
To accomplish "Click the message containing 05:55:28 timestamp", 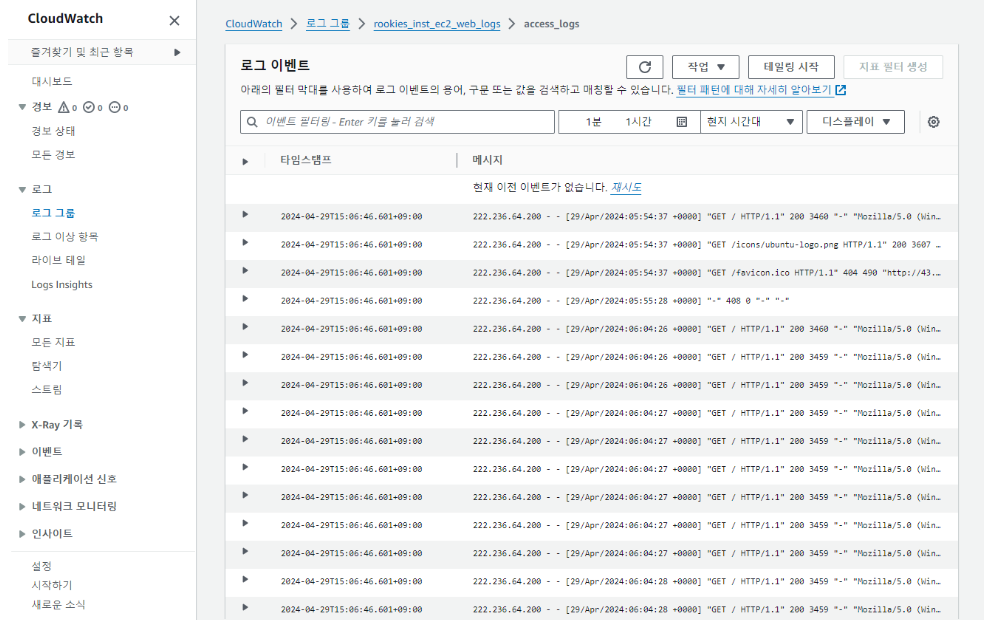I will pos(631,301).
